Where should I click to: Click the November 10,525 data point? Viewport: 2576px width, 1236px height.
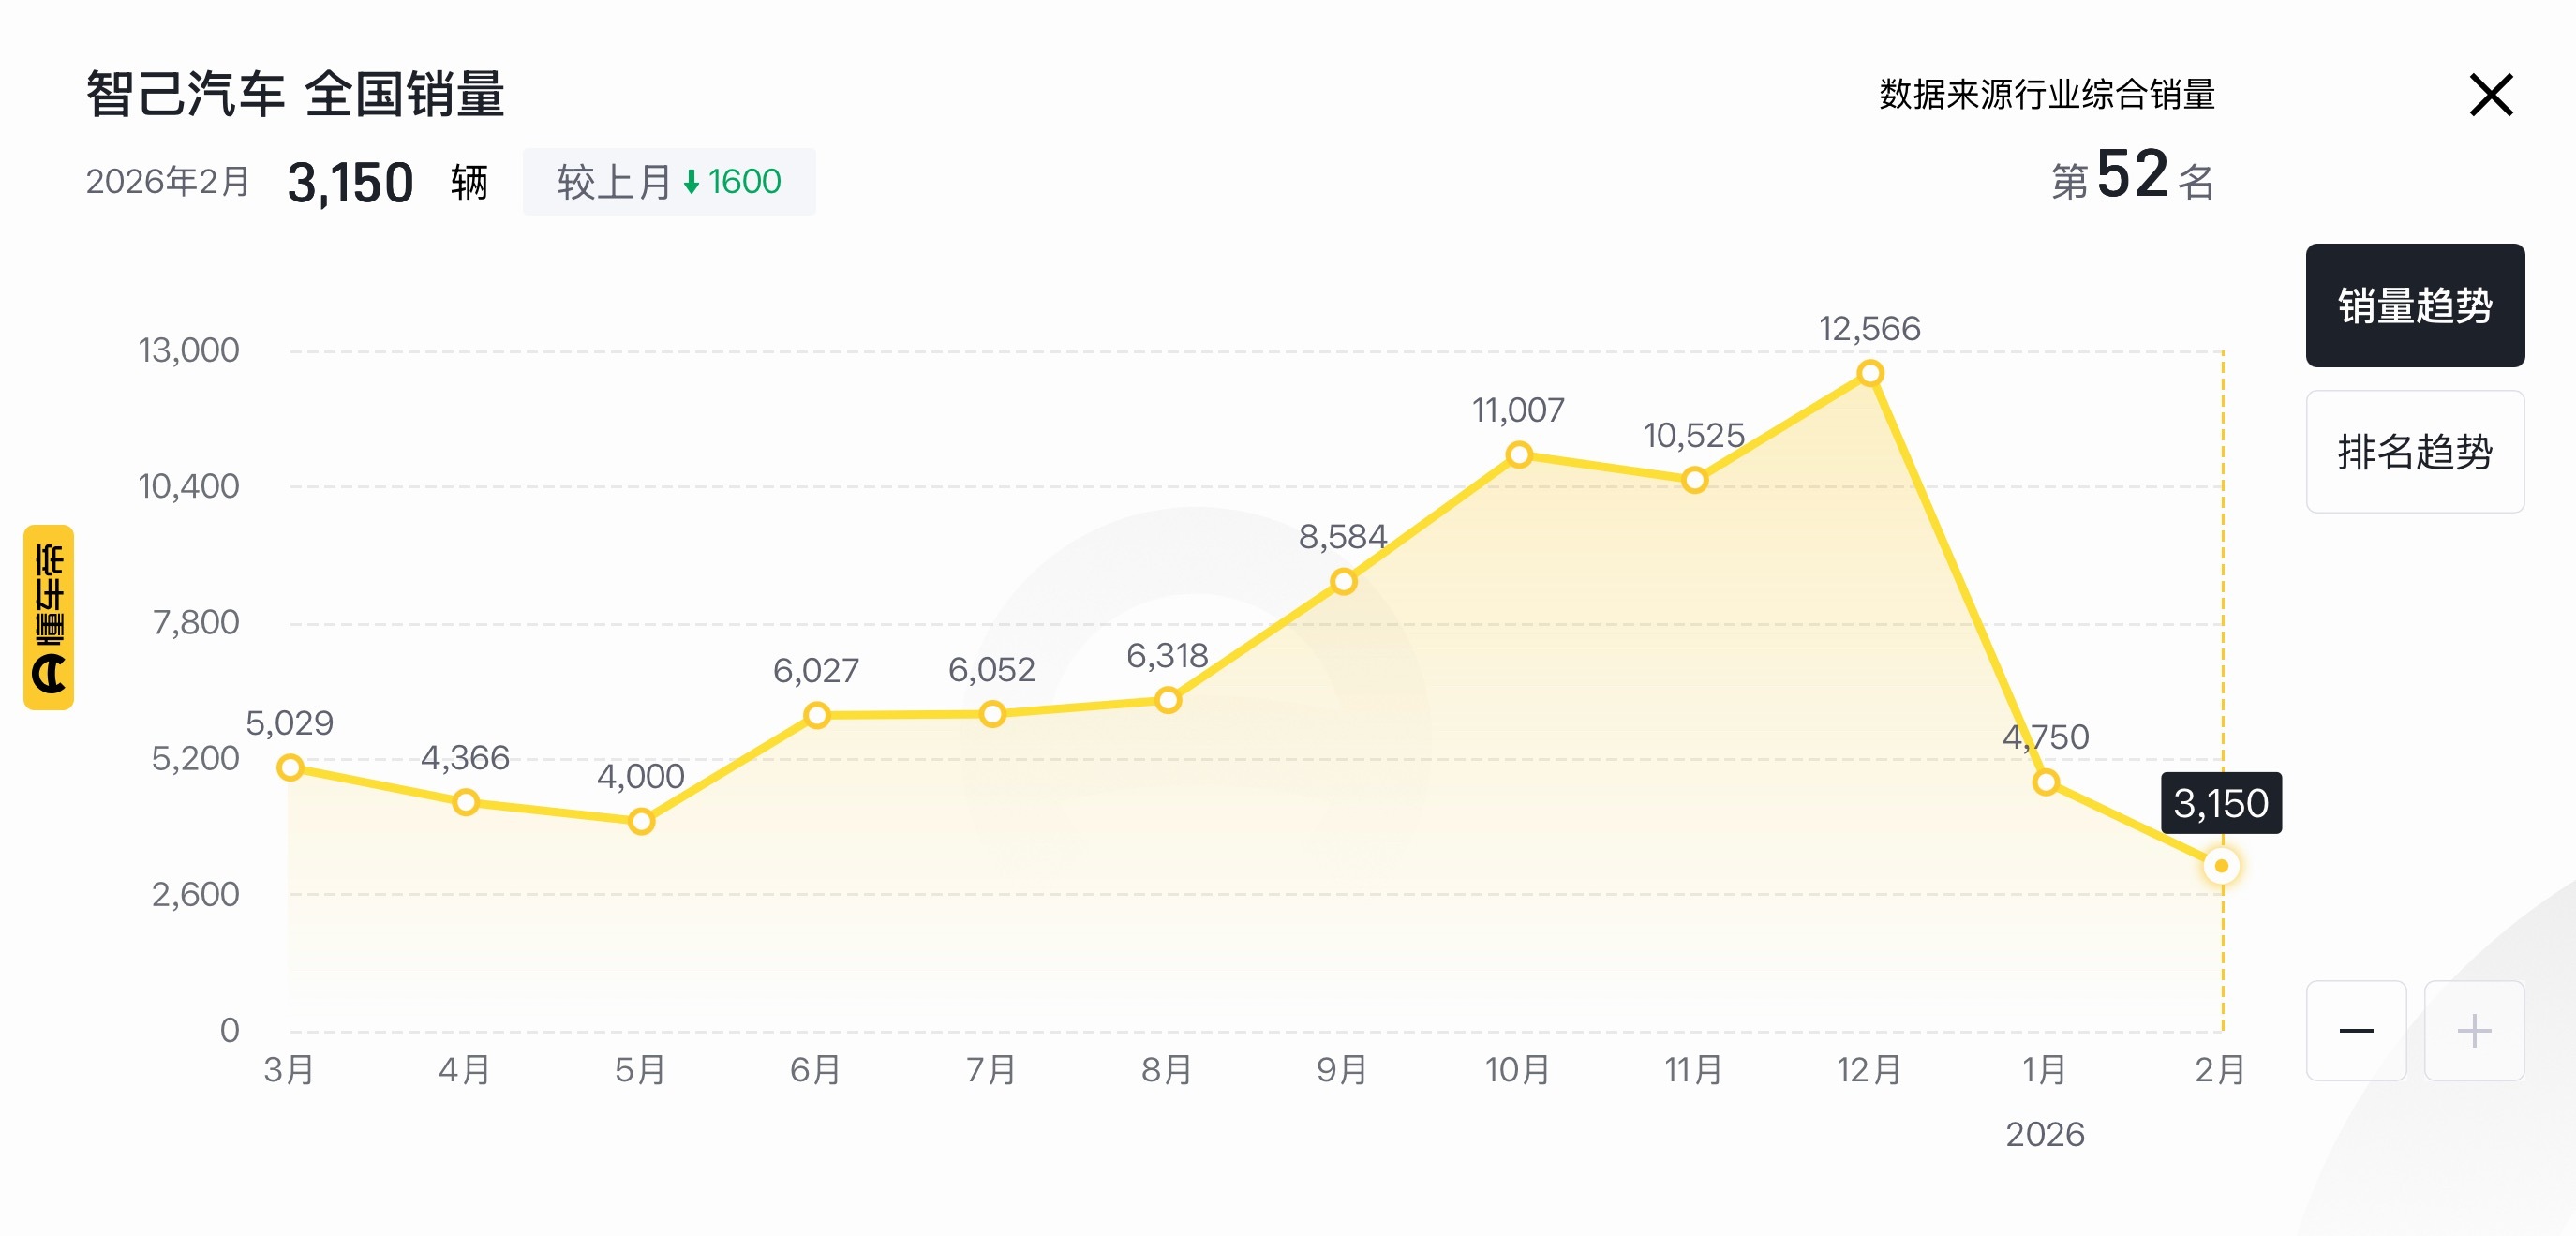click(x=1694, y=481)
